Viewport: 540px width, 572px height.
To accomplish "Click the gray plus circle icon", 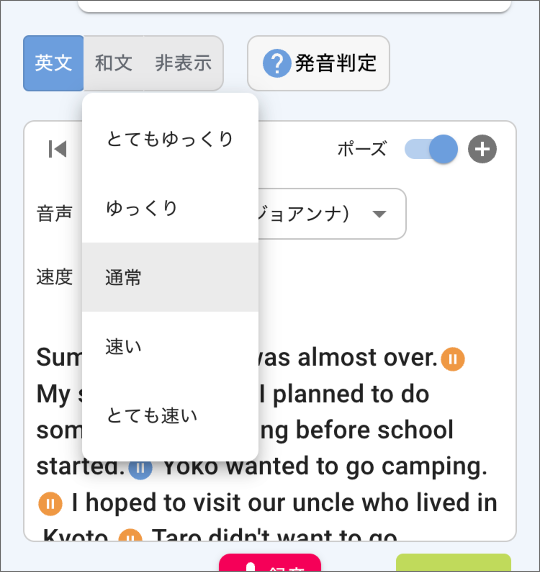I will tap(482, 149).
